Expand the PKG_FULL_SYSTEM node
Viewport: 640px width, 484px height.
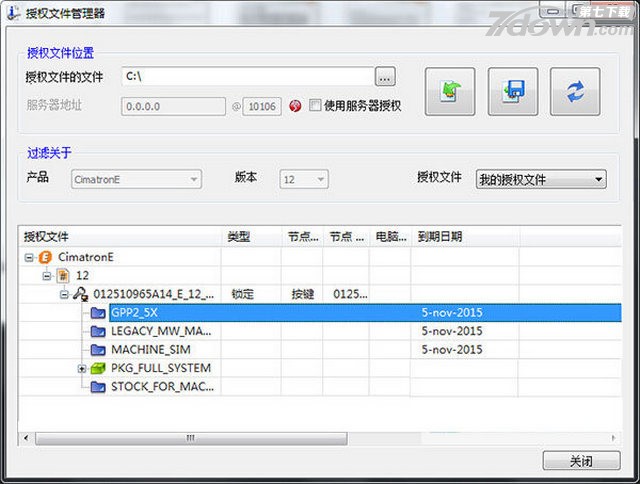point(82,369)
